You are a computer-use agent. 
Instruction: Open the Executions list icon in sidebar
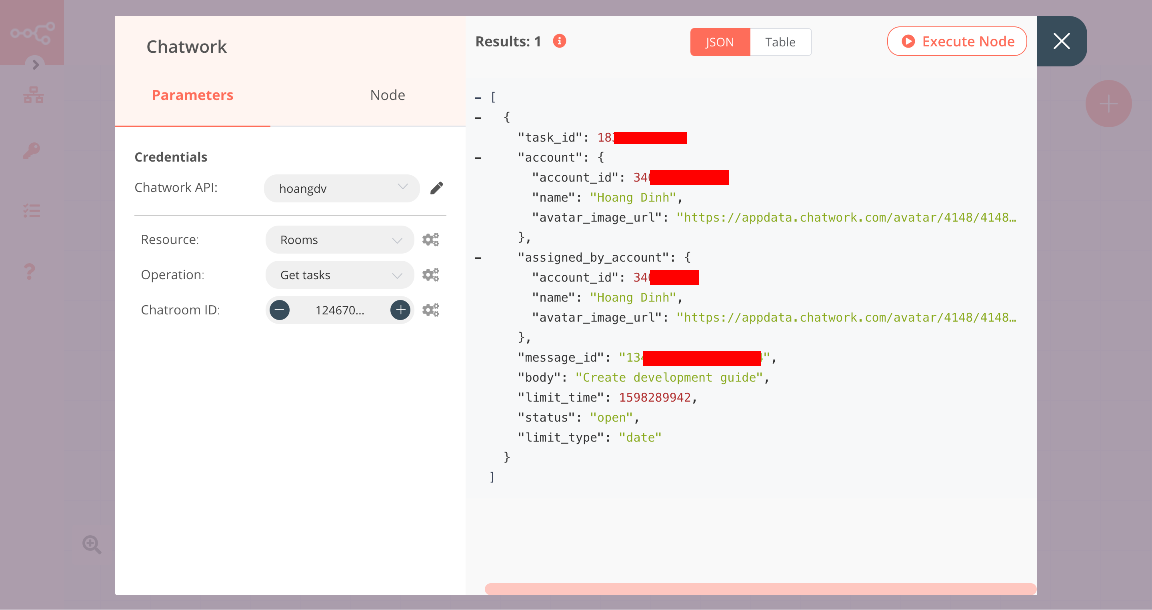pos(32,211)
